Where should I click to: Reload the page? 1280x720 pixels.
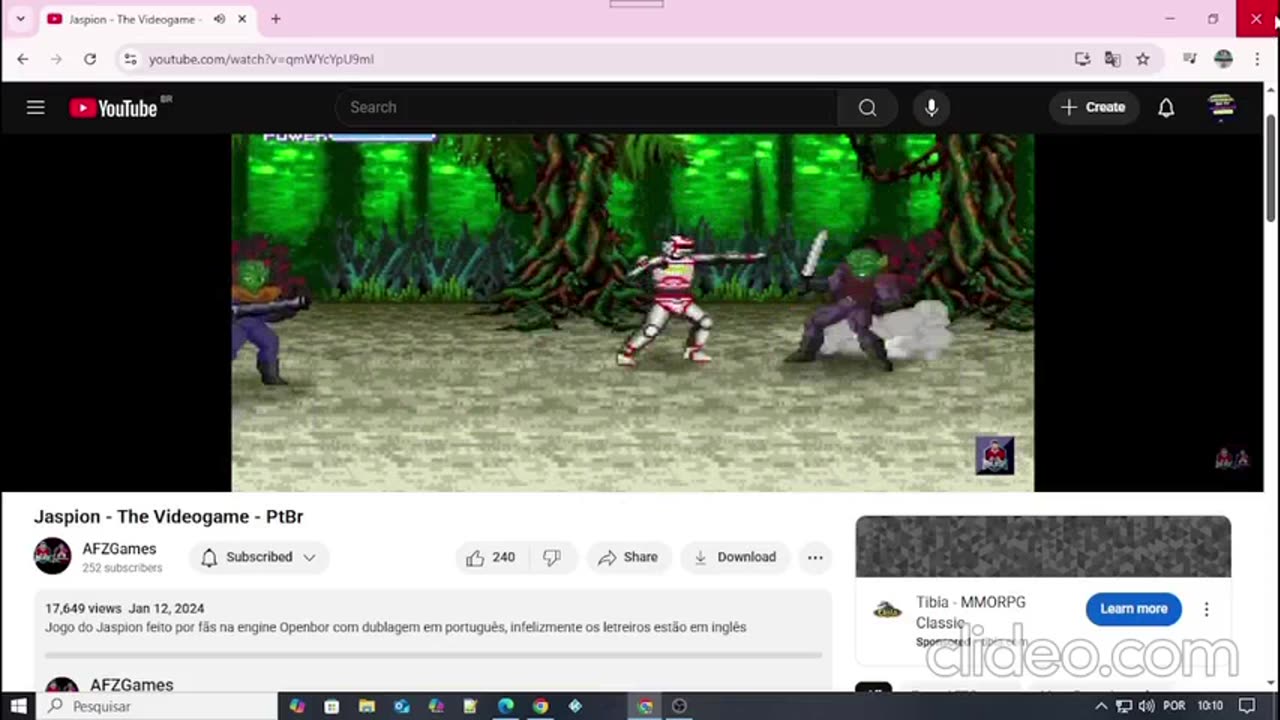point(90,59)
